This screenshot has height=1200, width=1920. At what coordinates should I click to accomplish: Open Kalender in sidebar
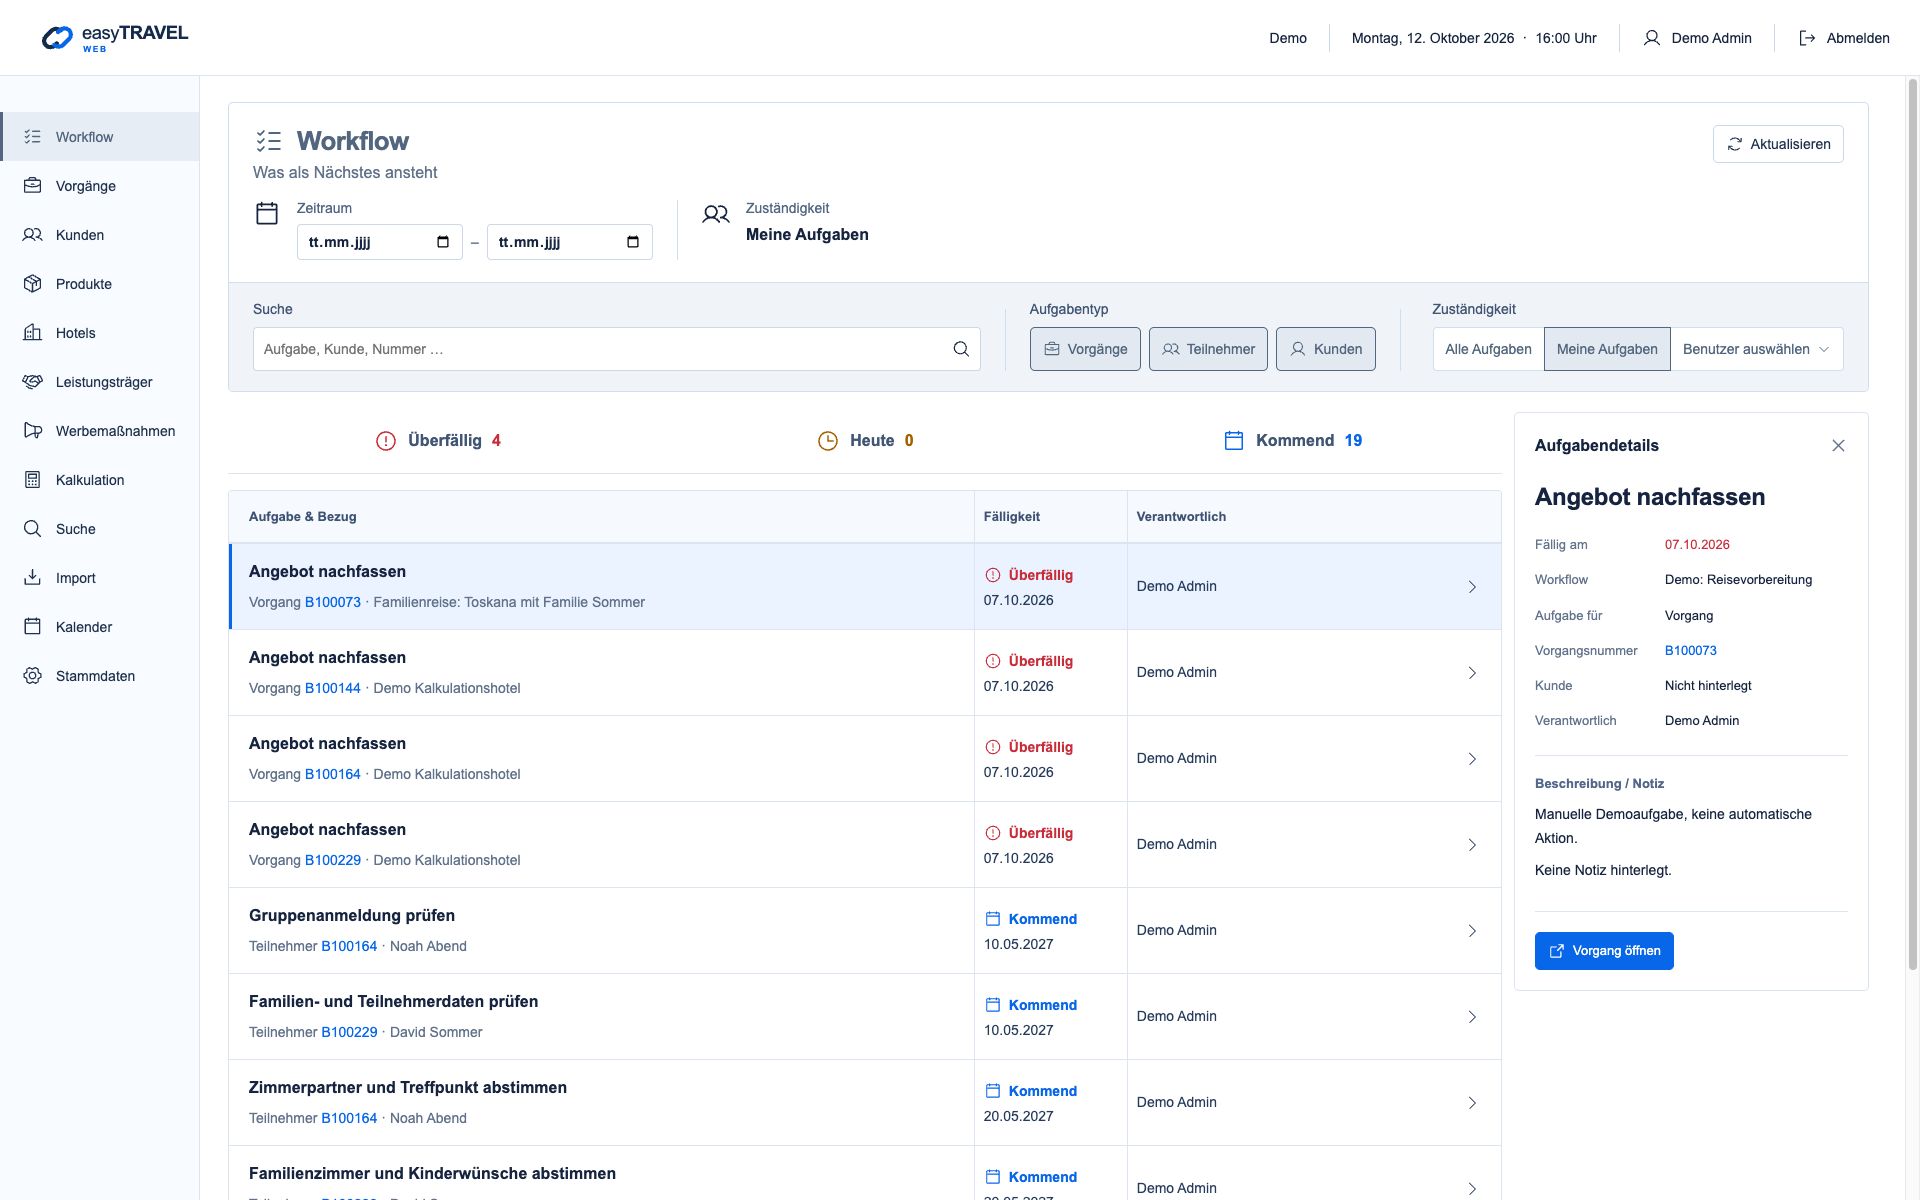pos(100,627)
